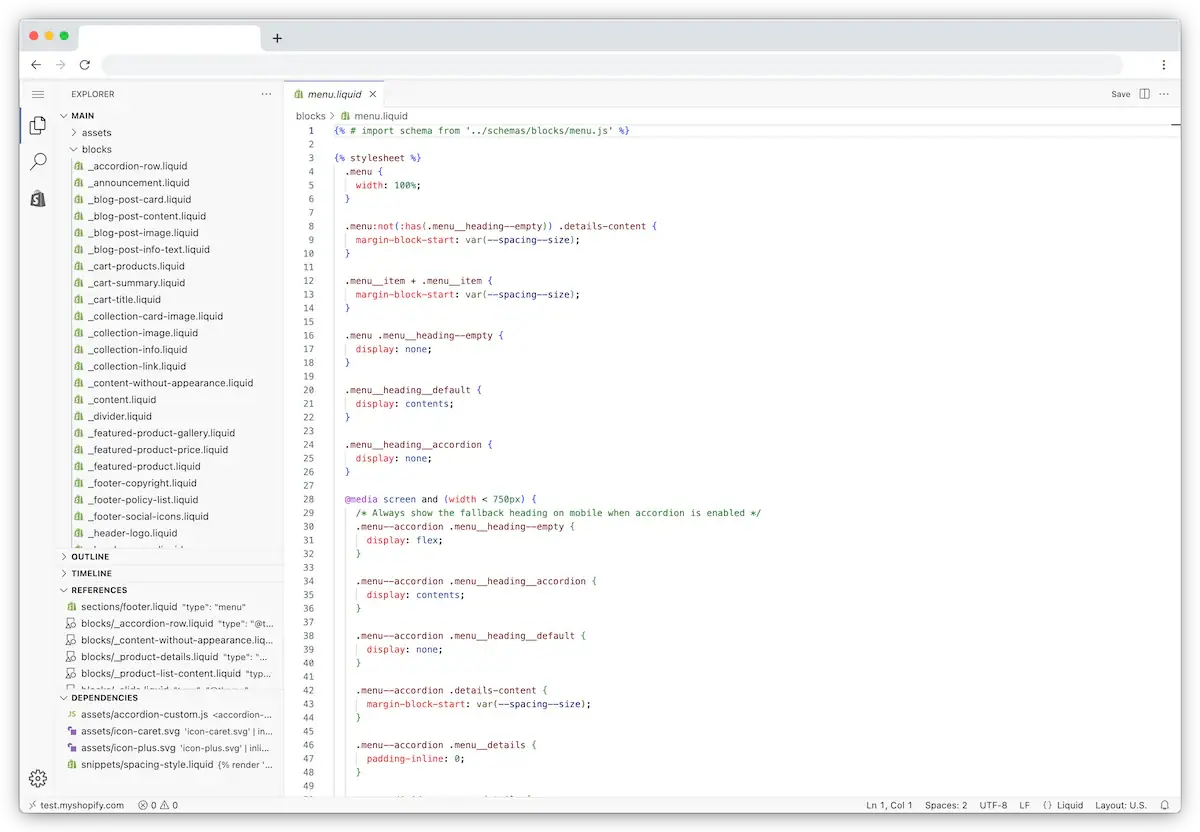Click Liquid language mode status
Screen dimensions: 1200x832
coord(1063,805)
